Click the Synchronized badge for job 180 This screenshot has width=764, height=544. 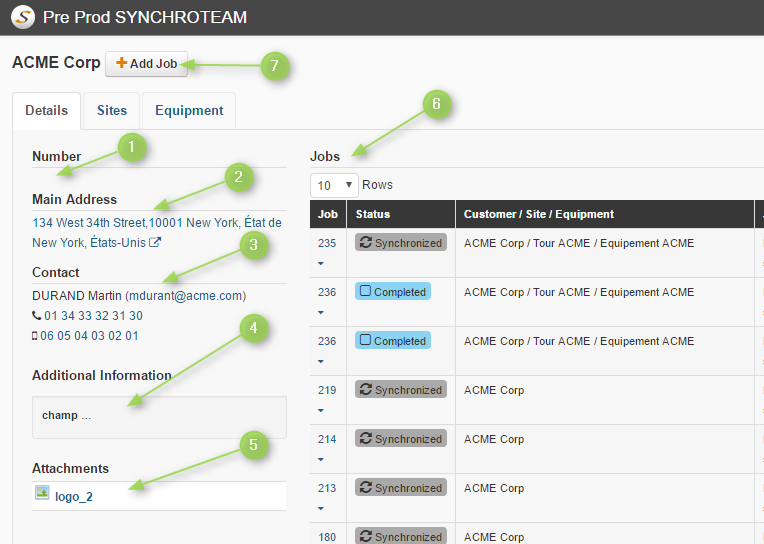coord(401,536)
